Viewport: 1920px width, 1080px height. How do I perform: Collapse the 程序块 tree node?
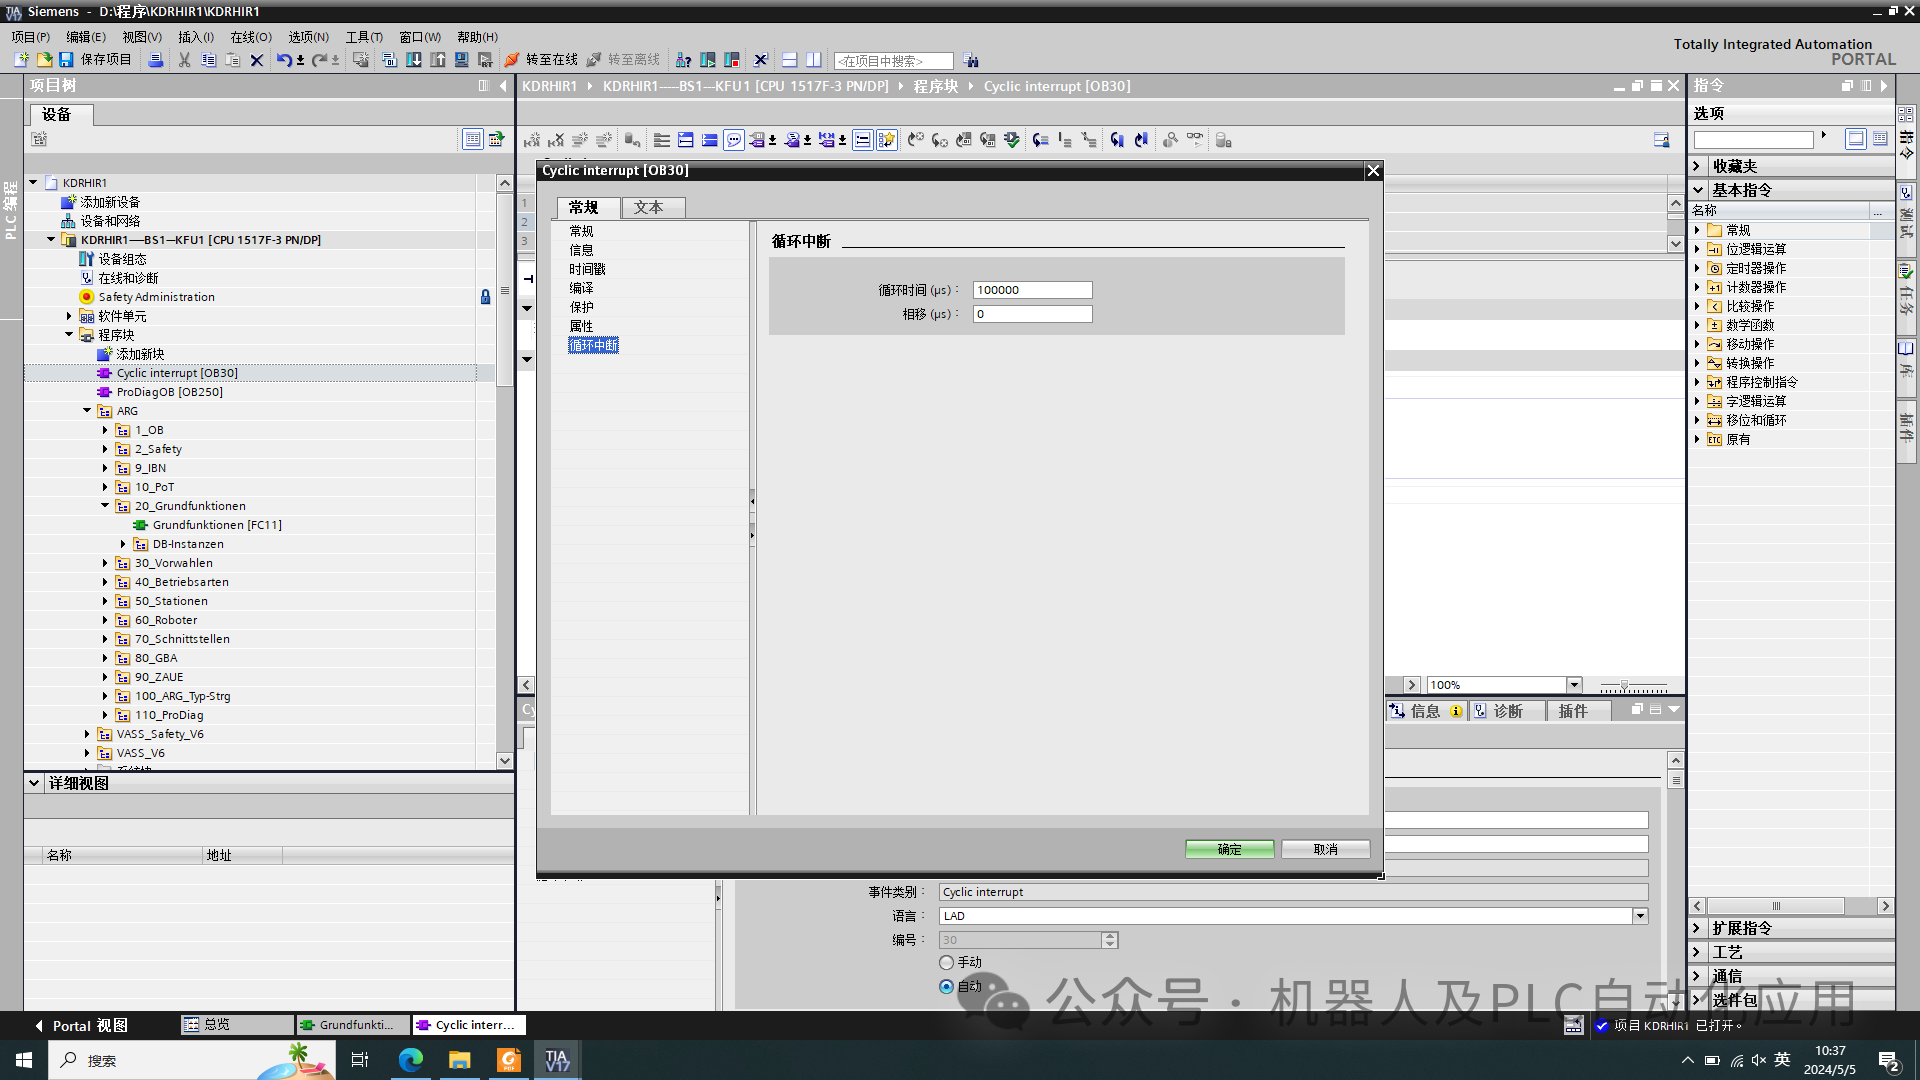[69, 335]
